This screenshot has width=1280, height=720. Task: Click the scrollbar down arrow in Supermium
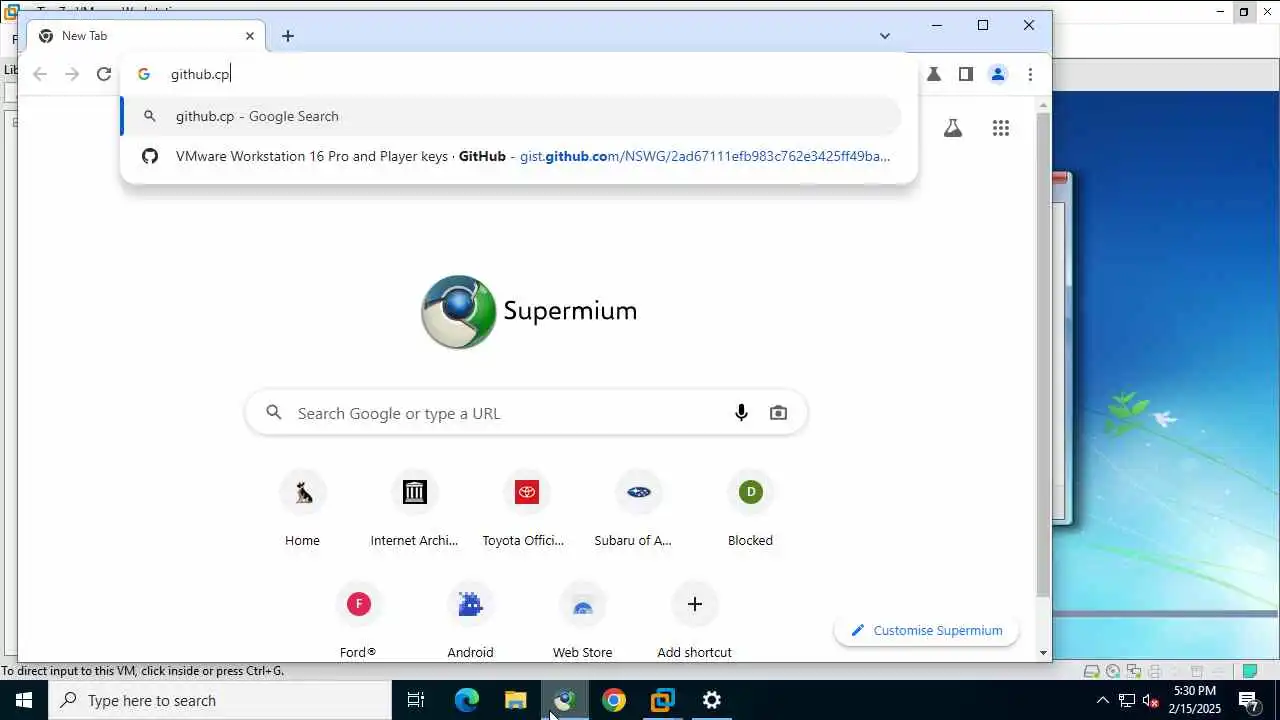tap(1044, 653)
